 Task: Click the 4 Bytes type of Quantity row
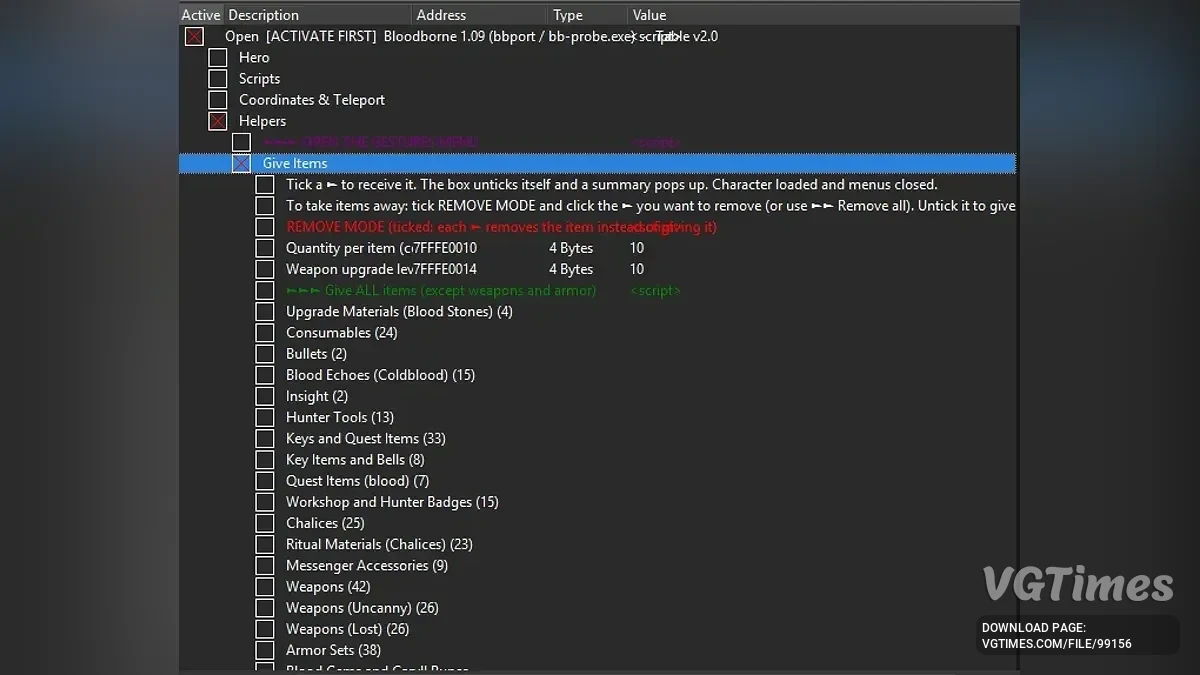(571, 248)
